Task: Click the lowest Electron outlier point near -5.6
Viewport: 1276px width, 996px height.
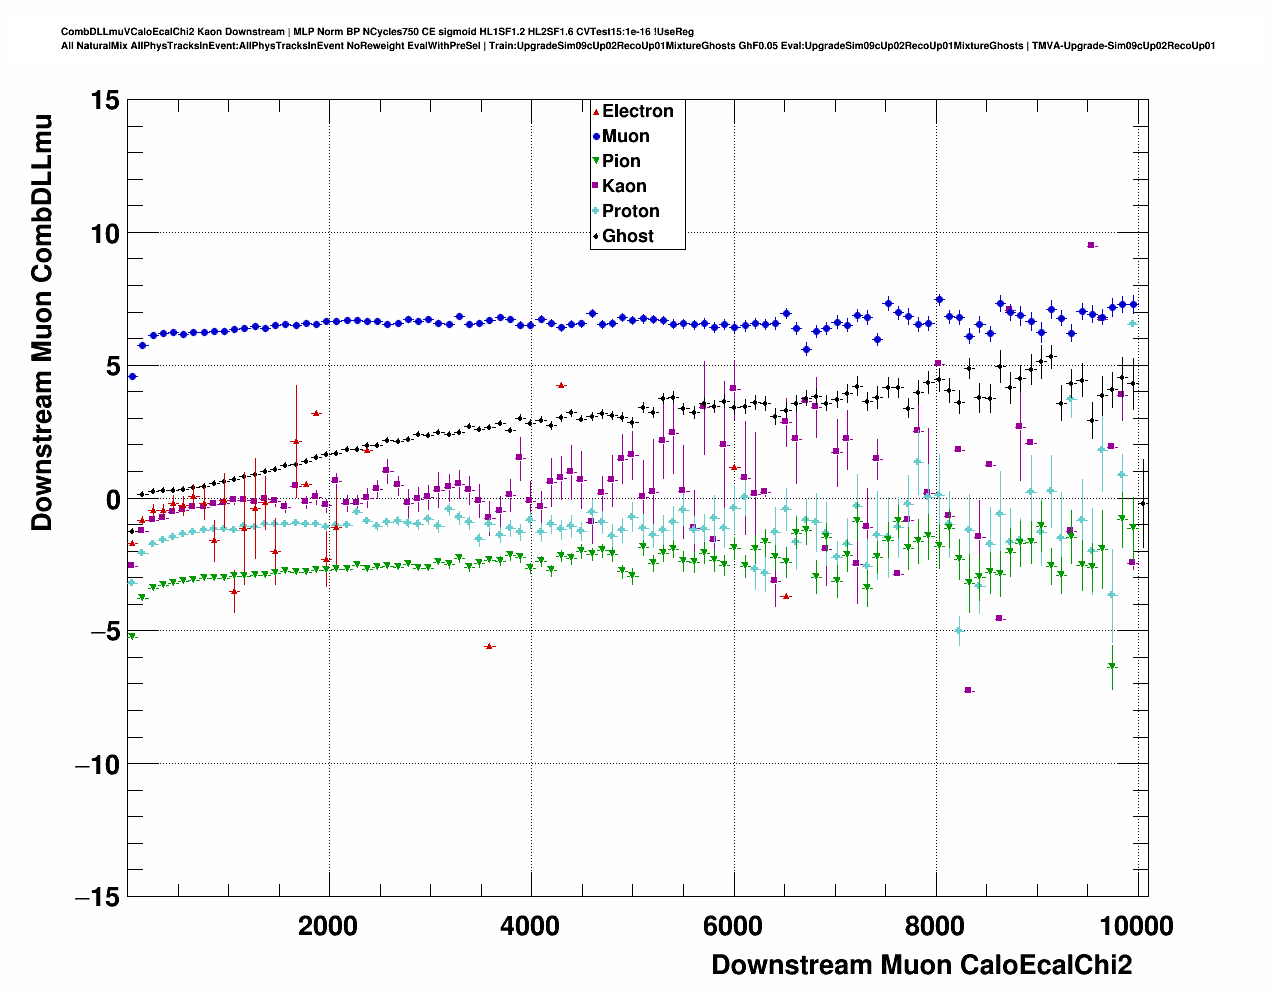Action: [489, 647]
